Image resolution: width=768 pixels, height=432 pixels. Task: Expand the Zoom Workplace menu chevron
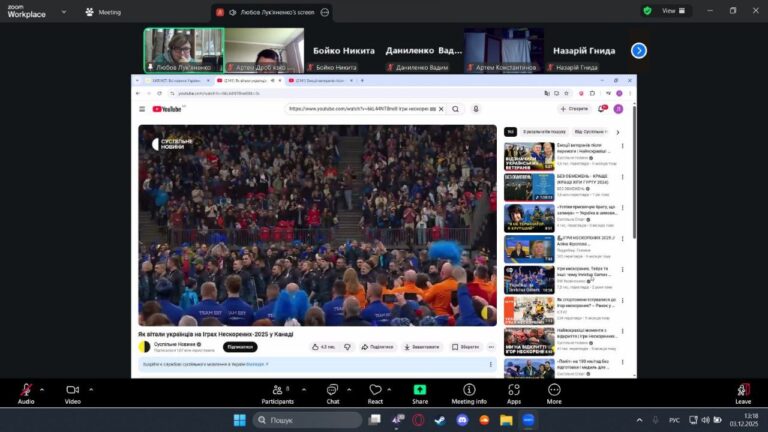(x=63, y=12)
